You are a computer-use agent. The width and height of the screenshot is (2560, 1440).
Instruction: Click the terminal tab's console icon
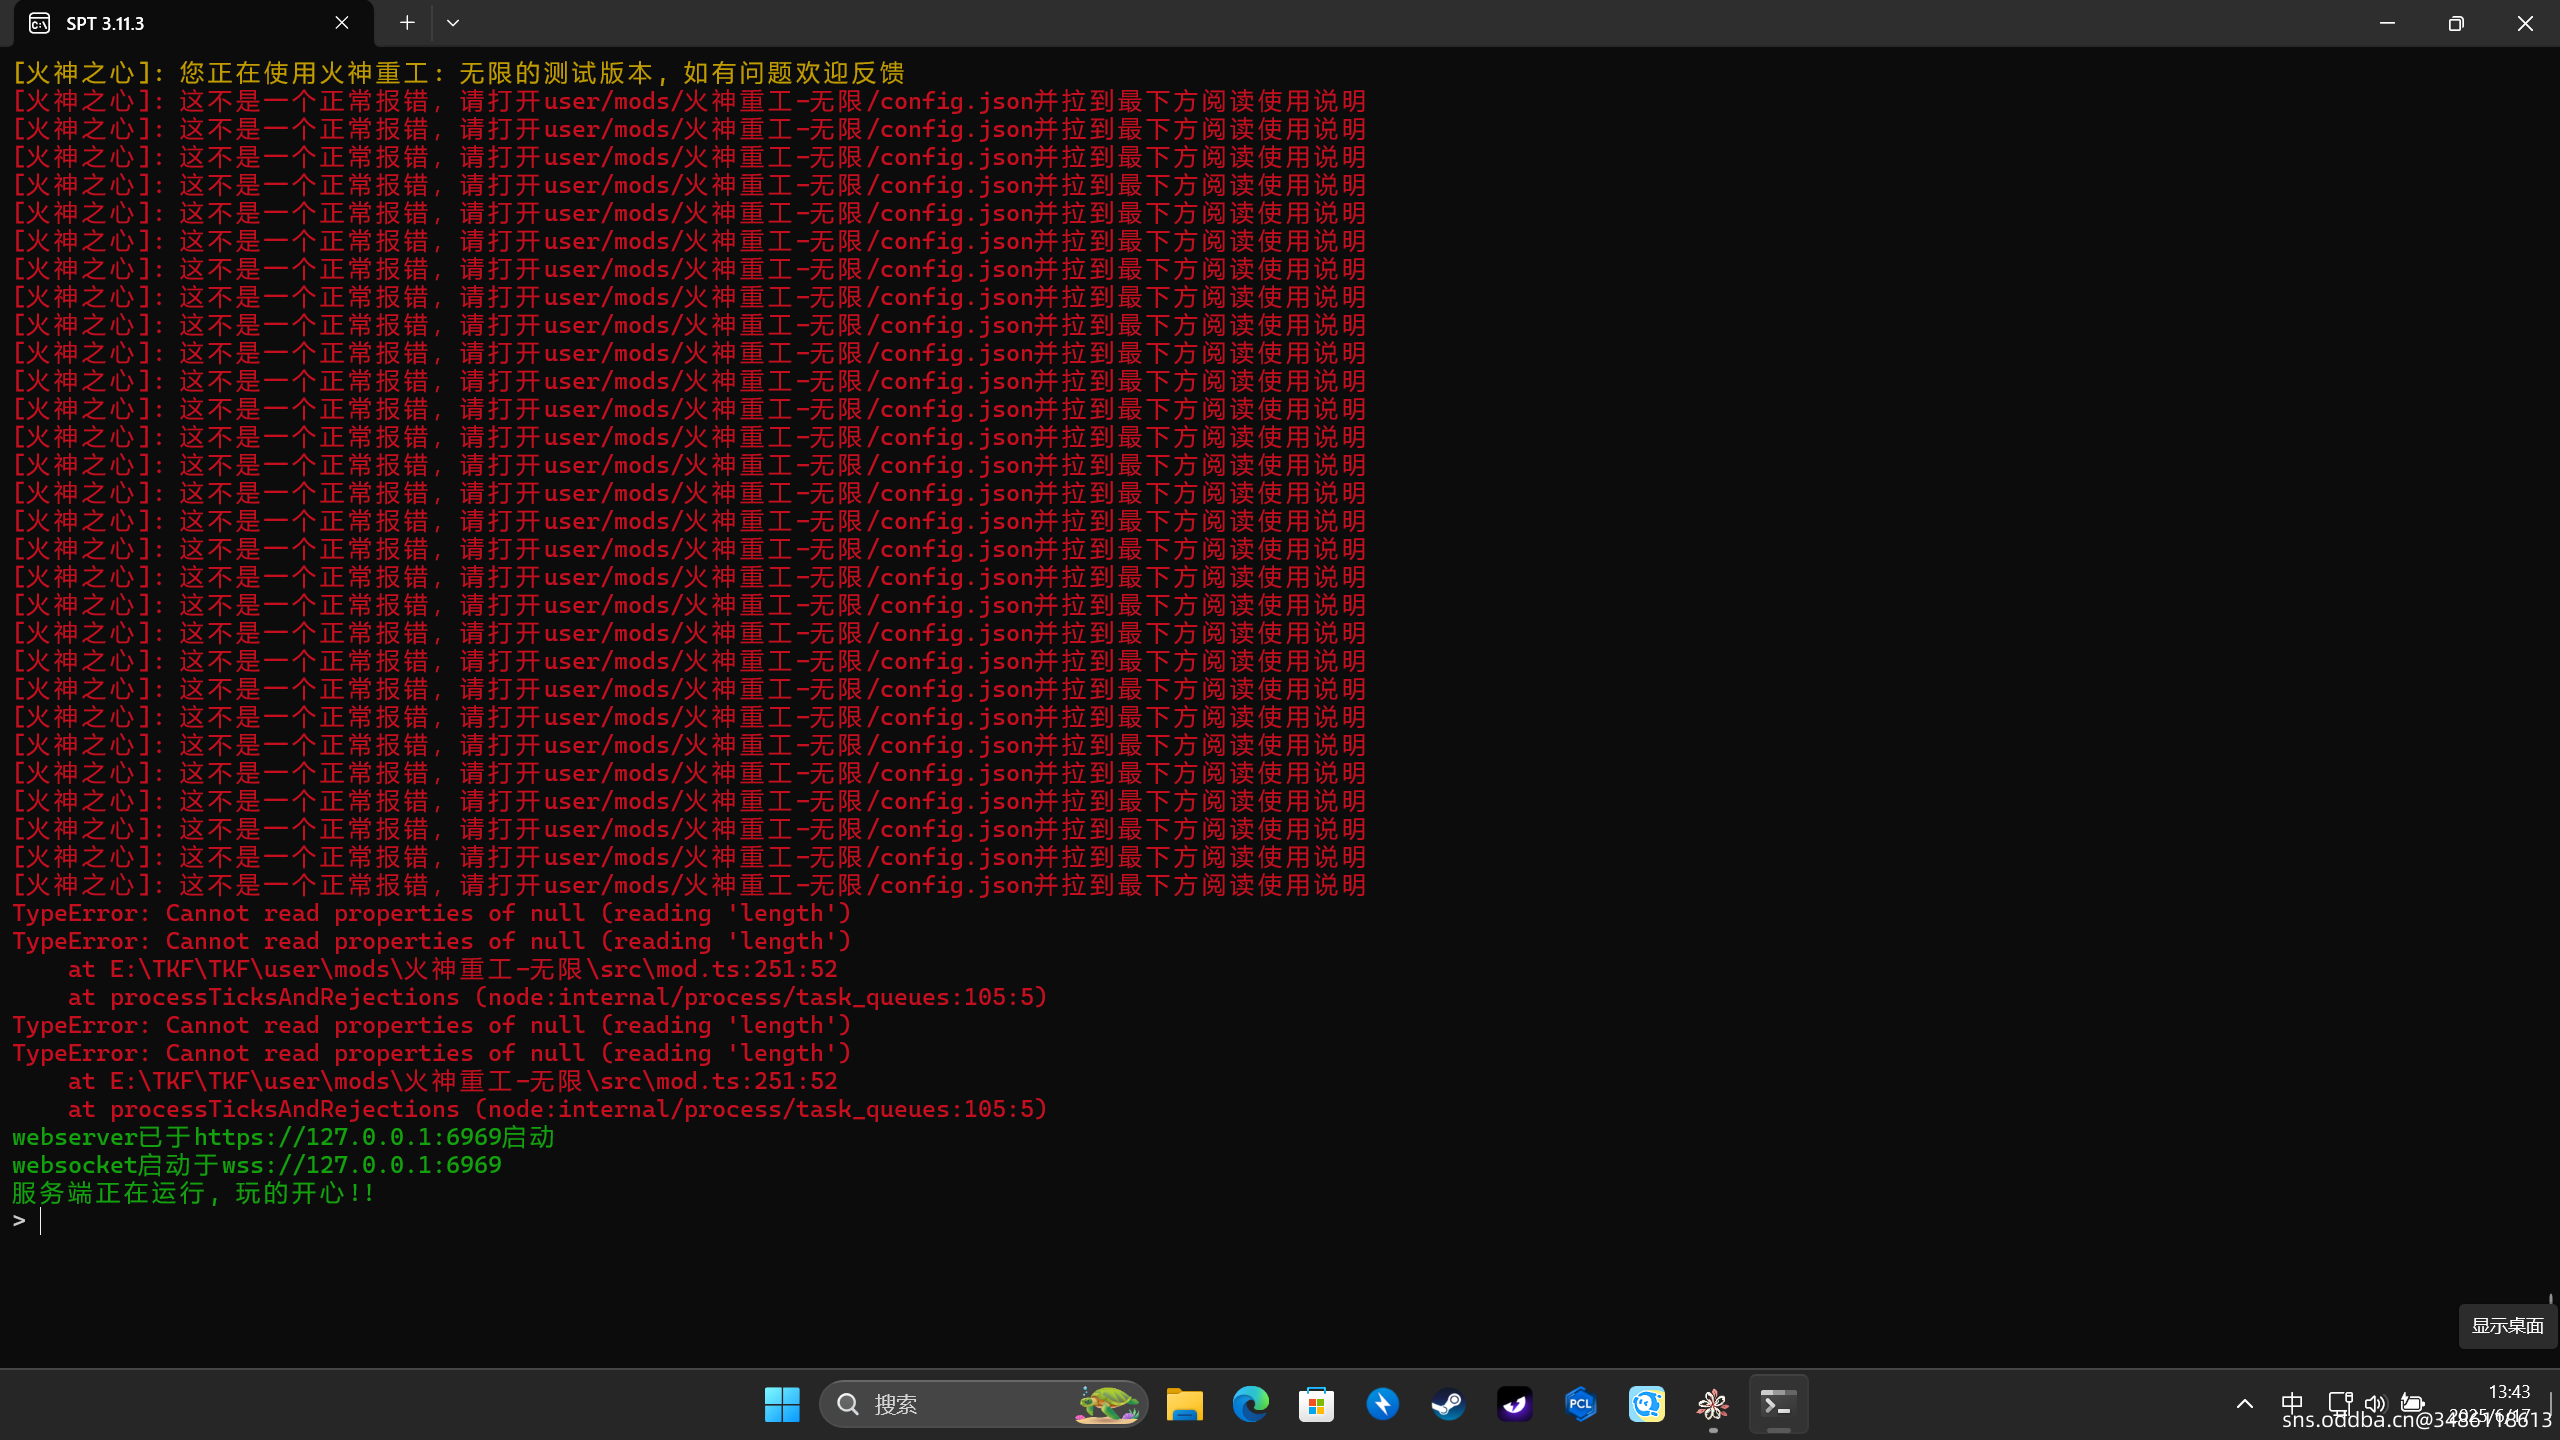40,23
